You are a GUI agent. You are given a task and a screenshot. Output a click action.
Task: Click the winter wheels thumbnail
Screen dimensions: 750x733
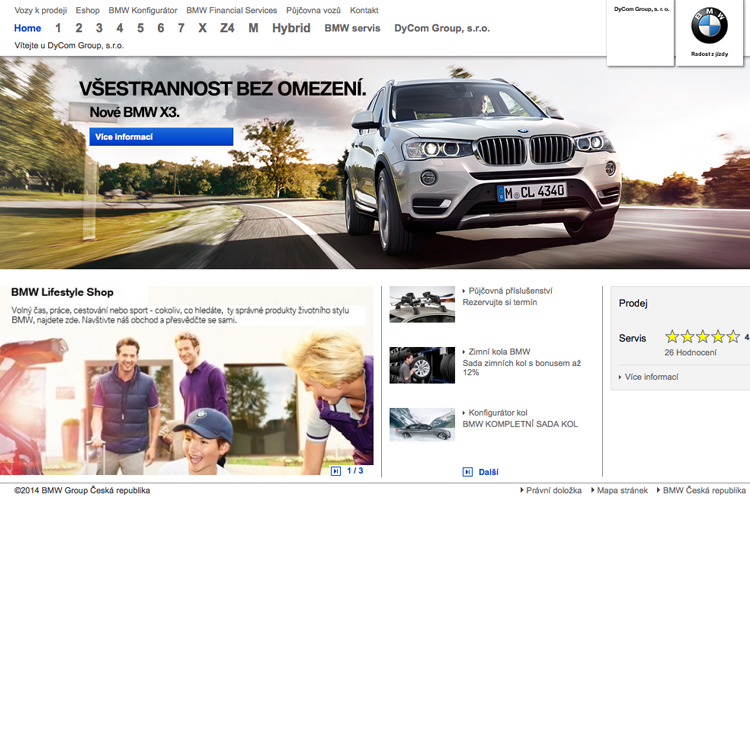(x=422, y=365)
